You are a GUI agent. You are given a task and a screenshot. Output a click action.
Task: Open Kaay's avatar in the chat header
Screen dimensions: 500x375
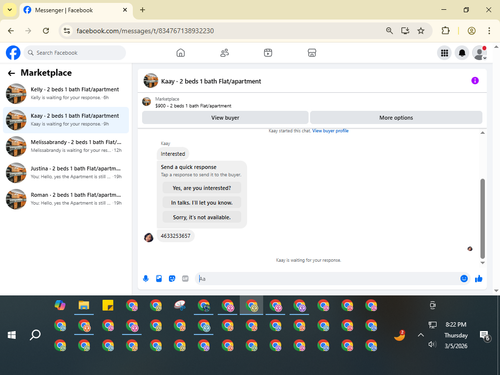click(151, 81)
